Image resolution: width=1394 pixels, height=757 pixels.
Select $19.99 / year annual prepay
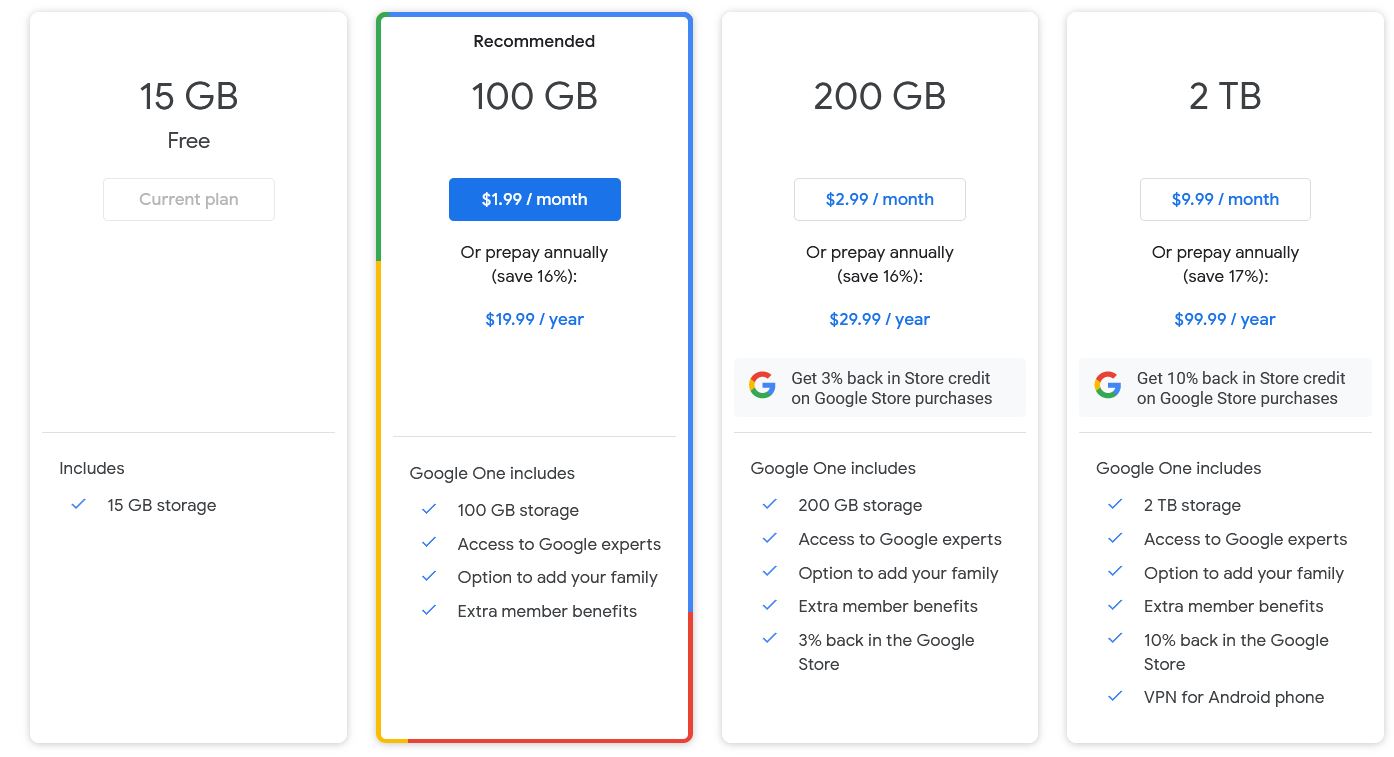pyautogui.click(x=534, y=319)
